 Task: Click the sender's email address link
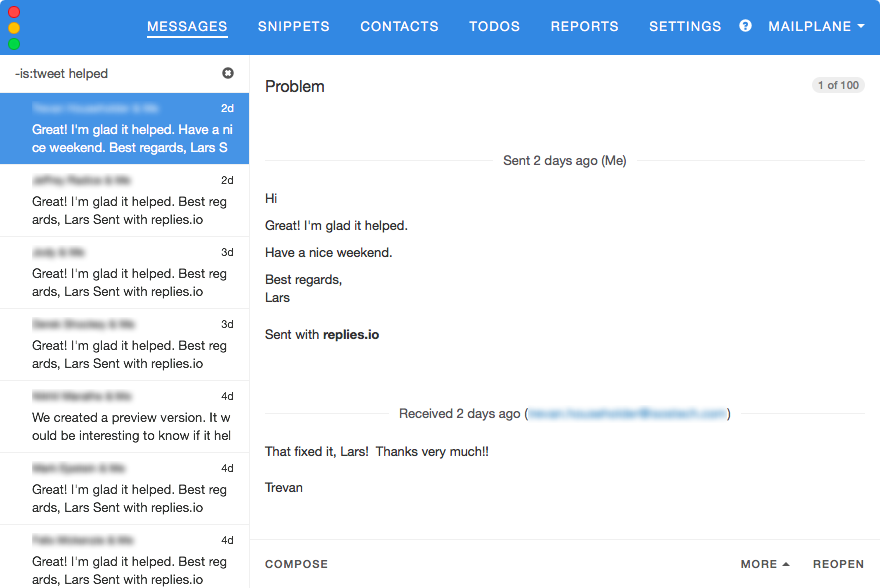627,414
